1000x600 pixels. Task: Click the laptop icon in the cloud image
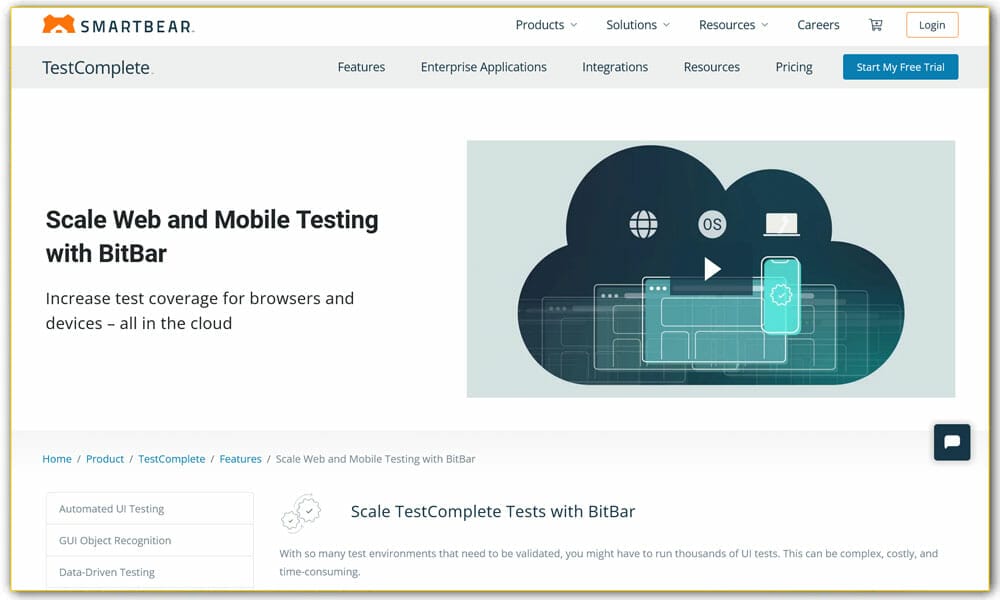click(x=781, y=224)
